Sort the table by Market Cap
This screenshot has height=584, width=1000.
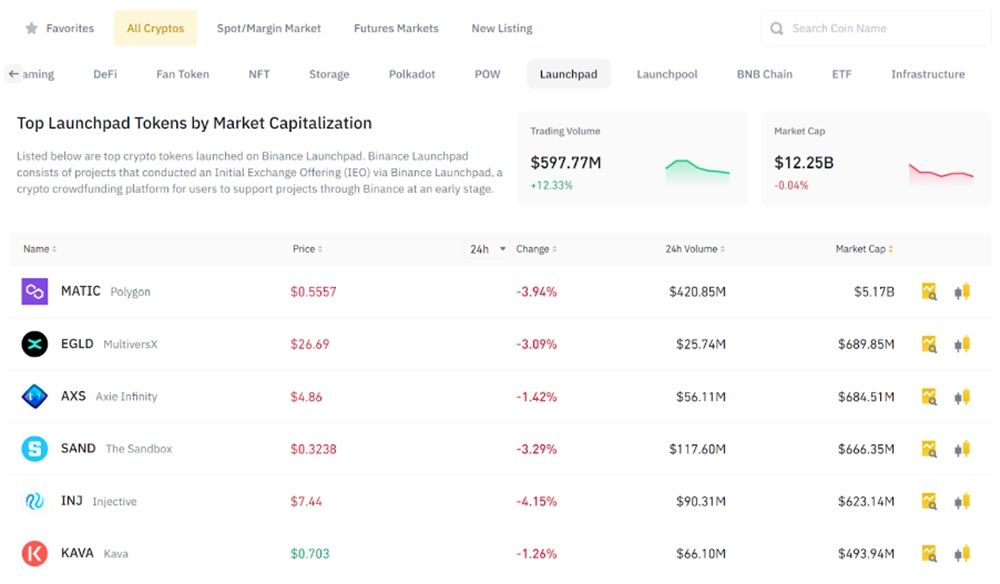tap(865, 249)
